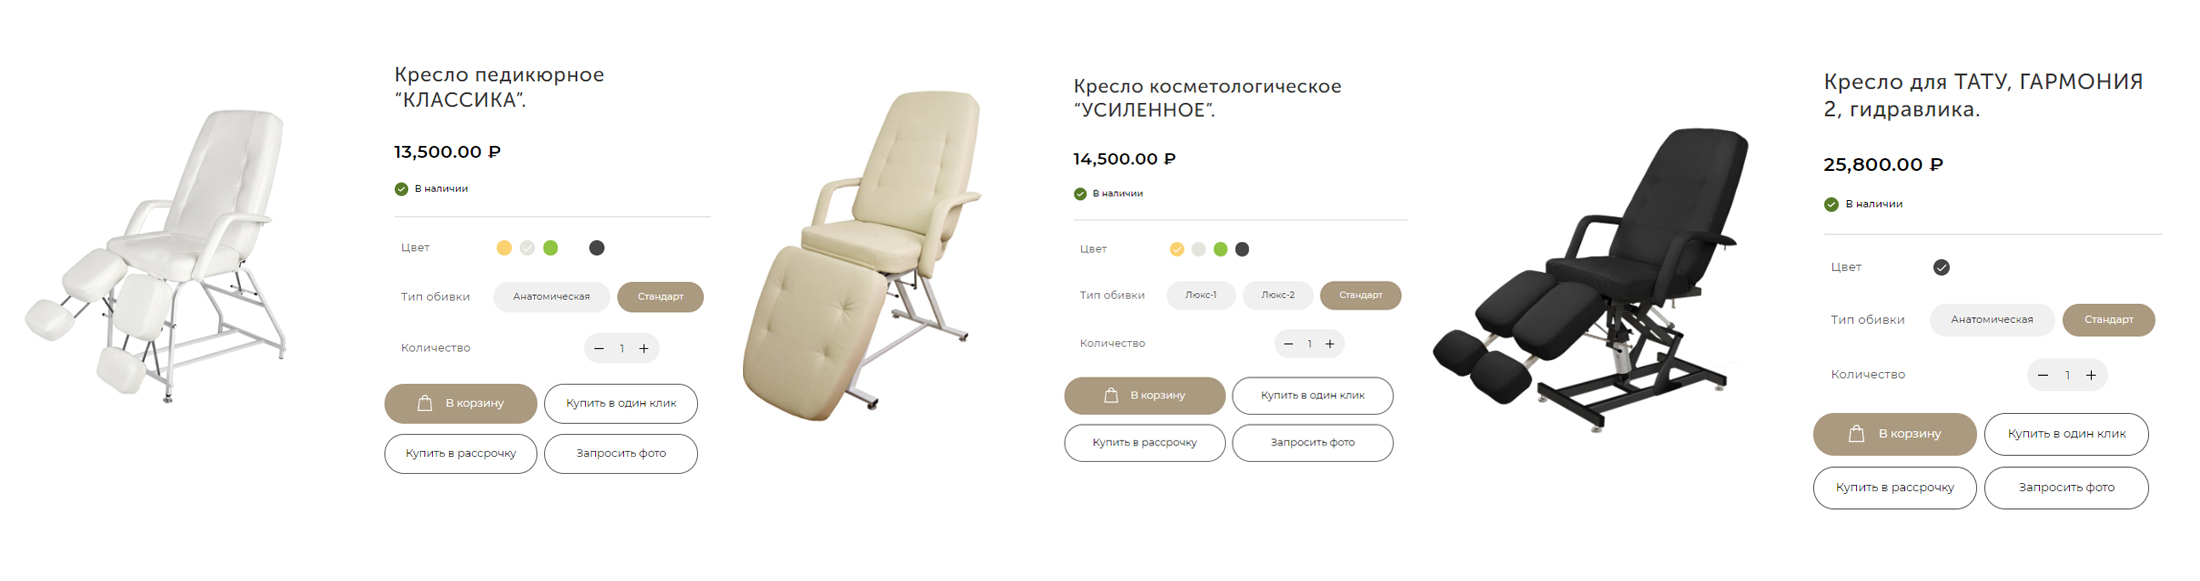
Task: Increase quantity of the ГАРМОНИЯ 2 tattoo chair
Action: pyautogui.click(x=2091, y=375)
